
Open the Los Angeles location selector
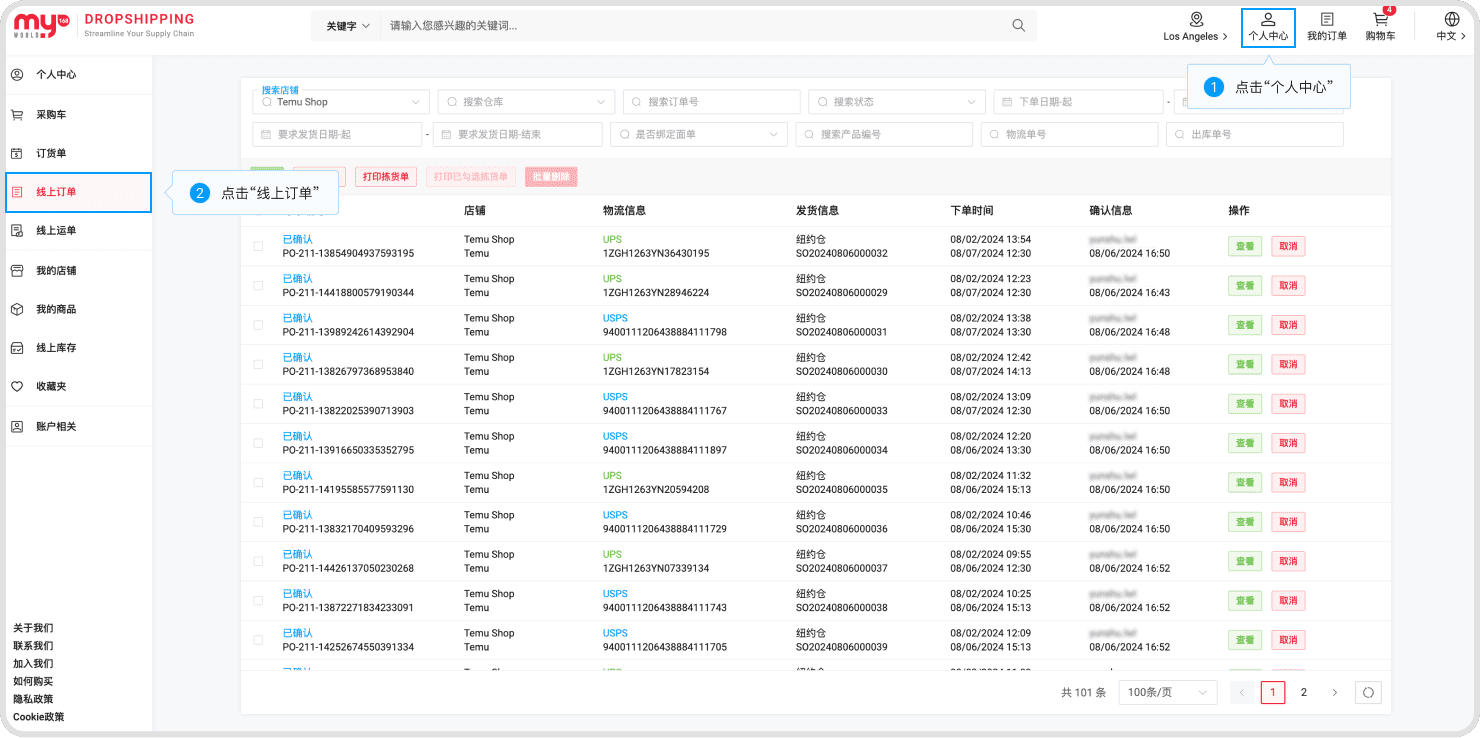[x=1196, y=27]
